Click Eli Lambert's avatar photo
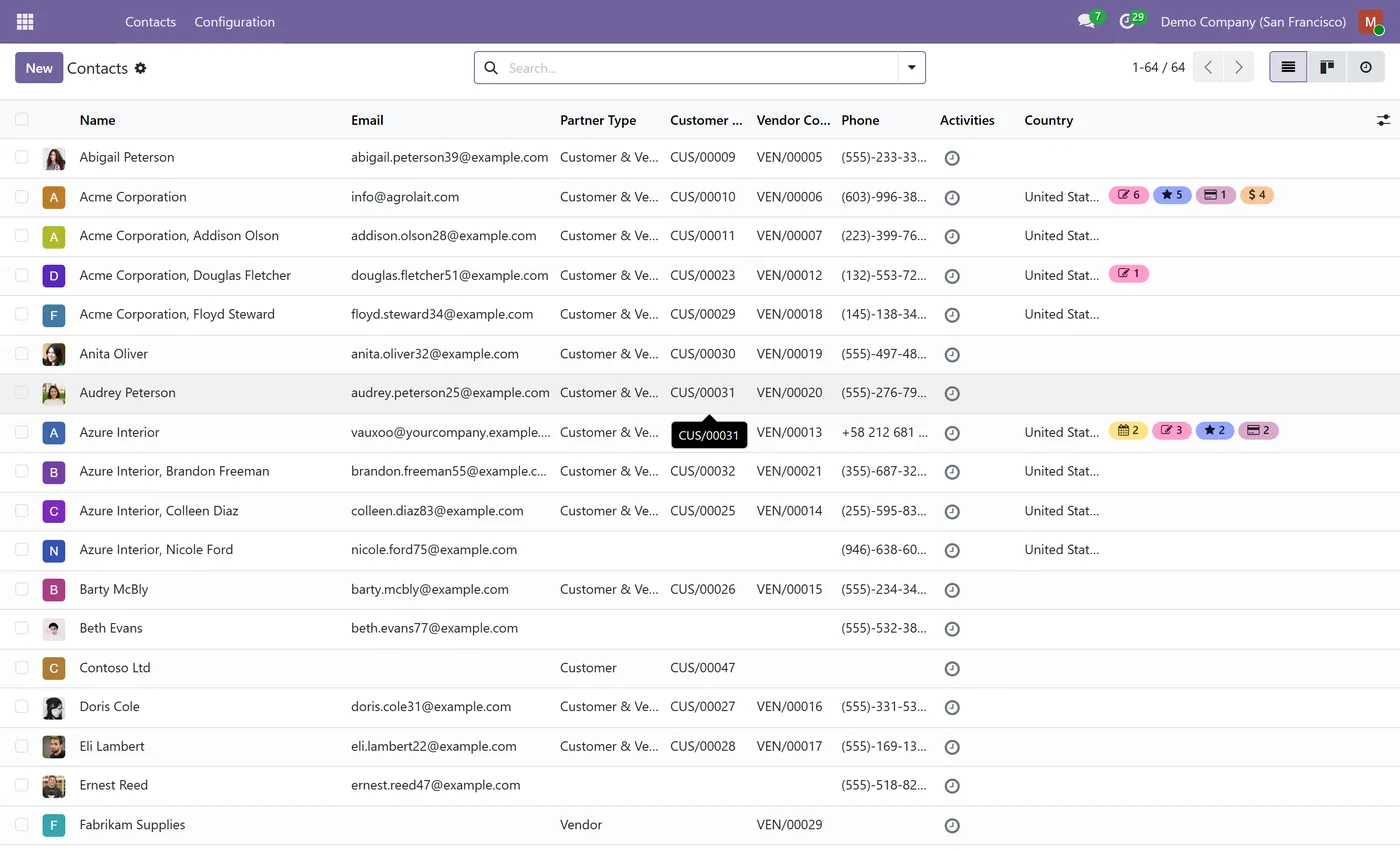Screen dimensions: 1400x851 tap(54, 746)
